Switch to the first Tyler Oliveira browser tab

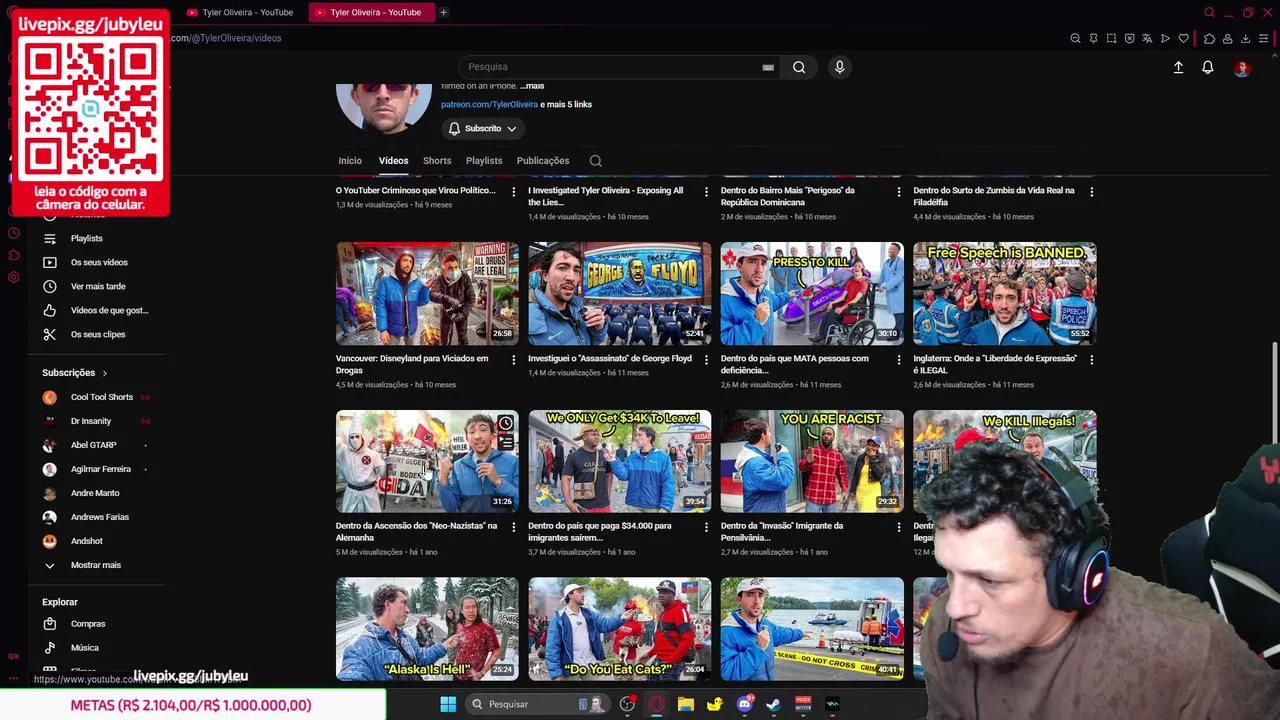240,12
